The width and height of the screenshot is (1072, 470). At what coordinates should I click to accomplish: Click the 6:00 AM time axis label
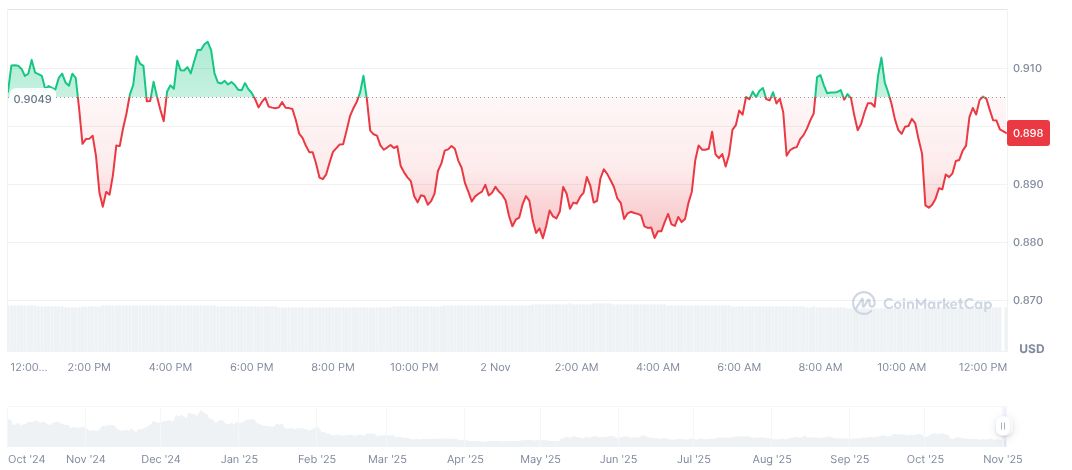(x=739, y=368)
